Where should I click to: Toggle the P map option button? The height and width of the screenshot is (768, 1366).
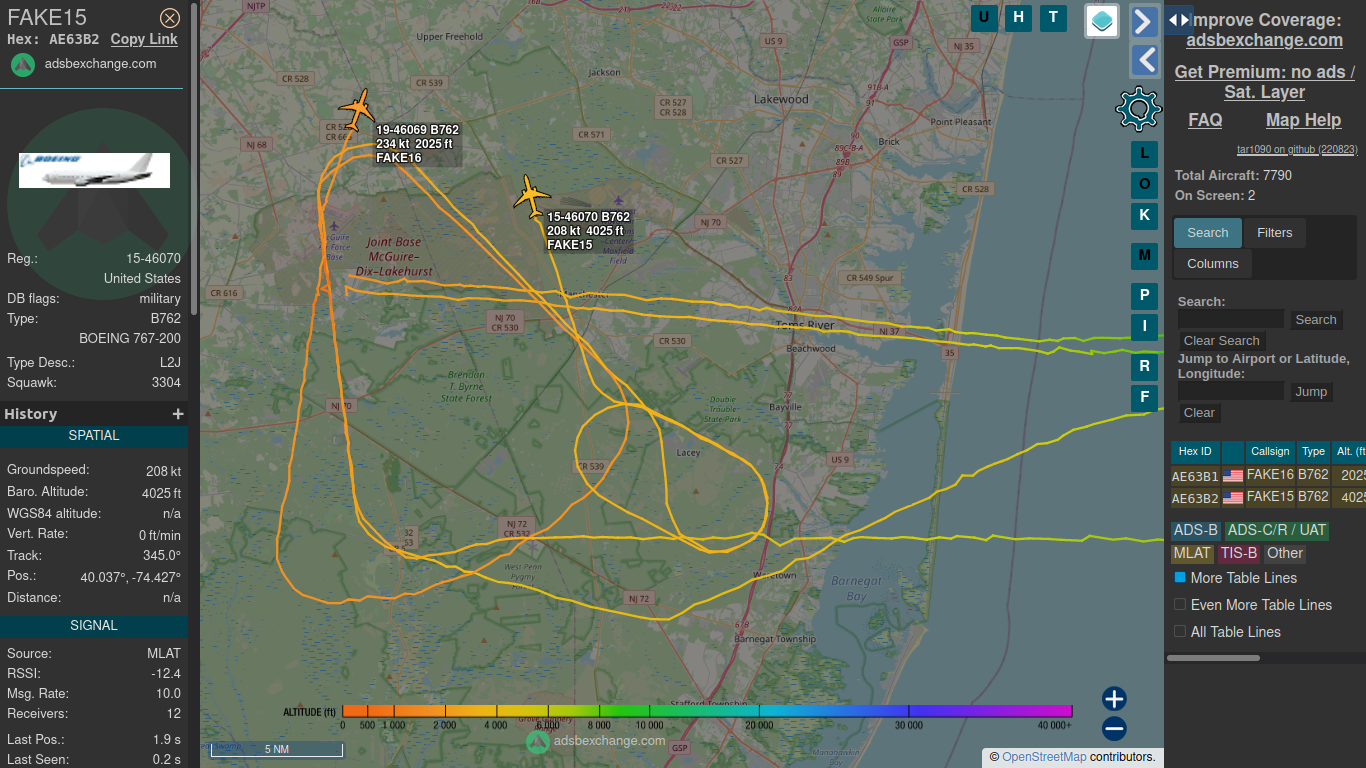pos(1144,296)
